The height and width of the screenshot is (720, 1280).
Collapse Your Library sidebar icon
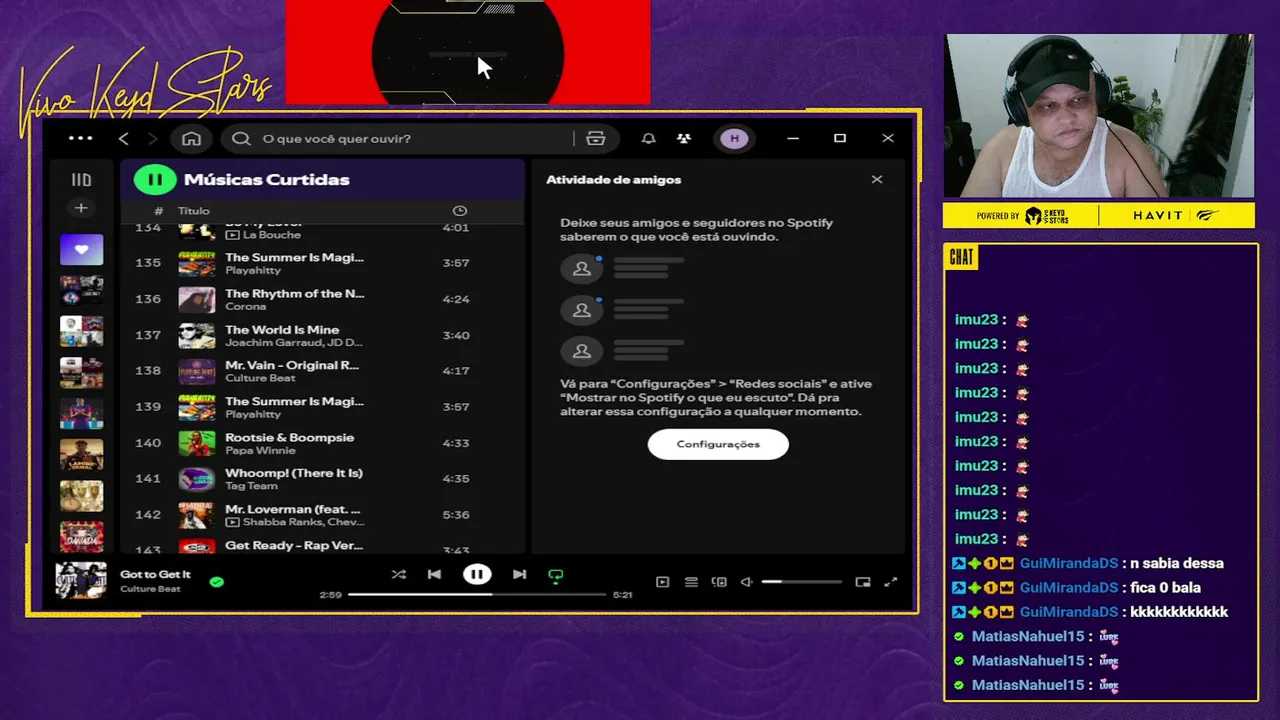(x=81, y=180)
